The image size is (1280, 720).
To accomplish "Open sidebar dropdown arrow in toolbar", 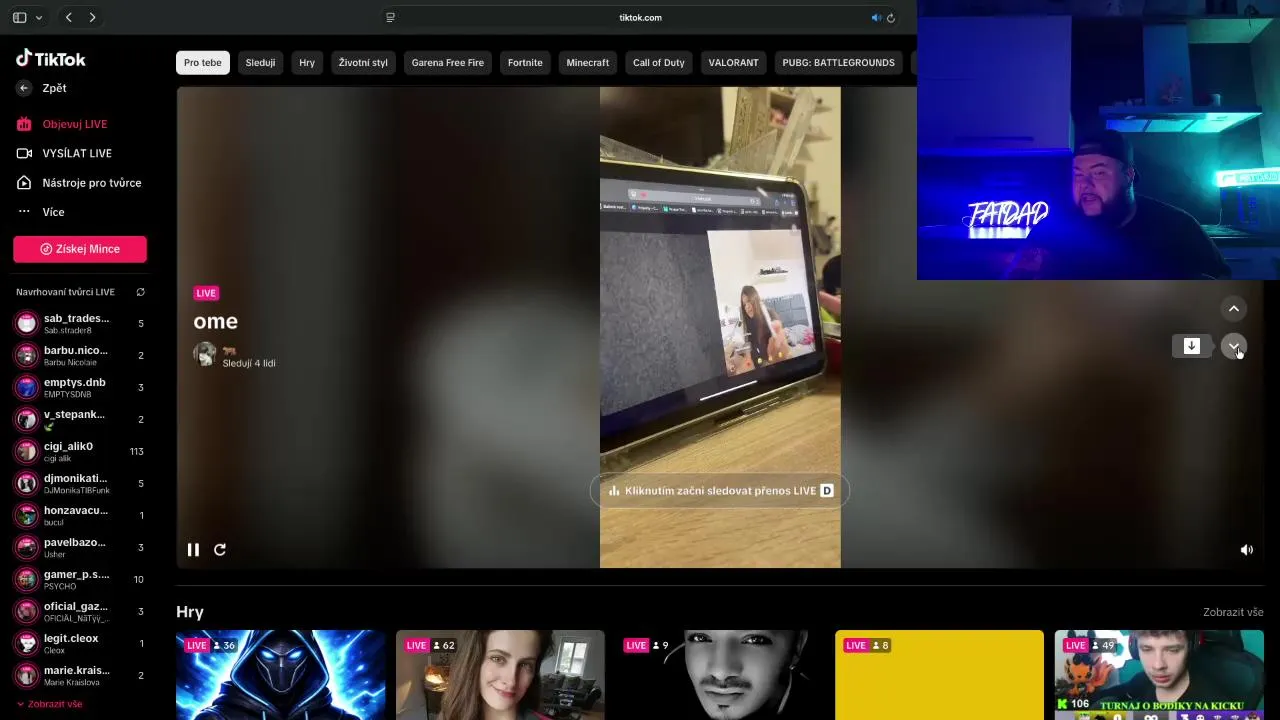I will coord(39,17).
